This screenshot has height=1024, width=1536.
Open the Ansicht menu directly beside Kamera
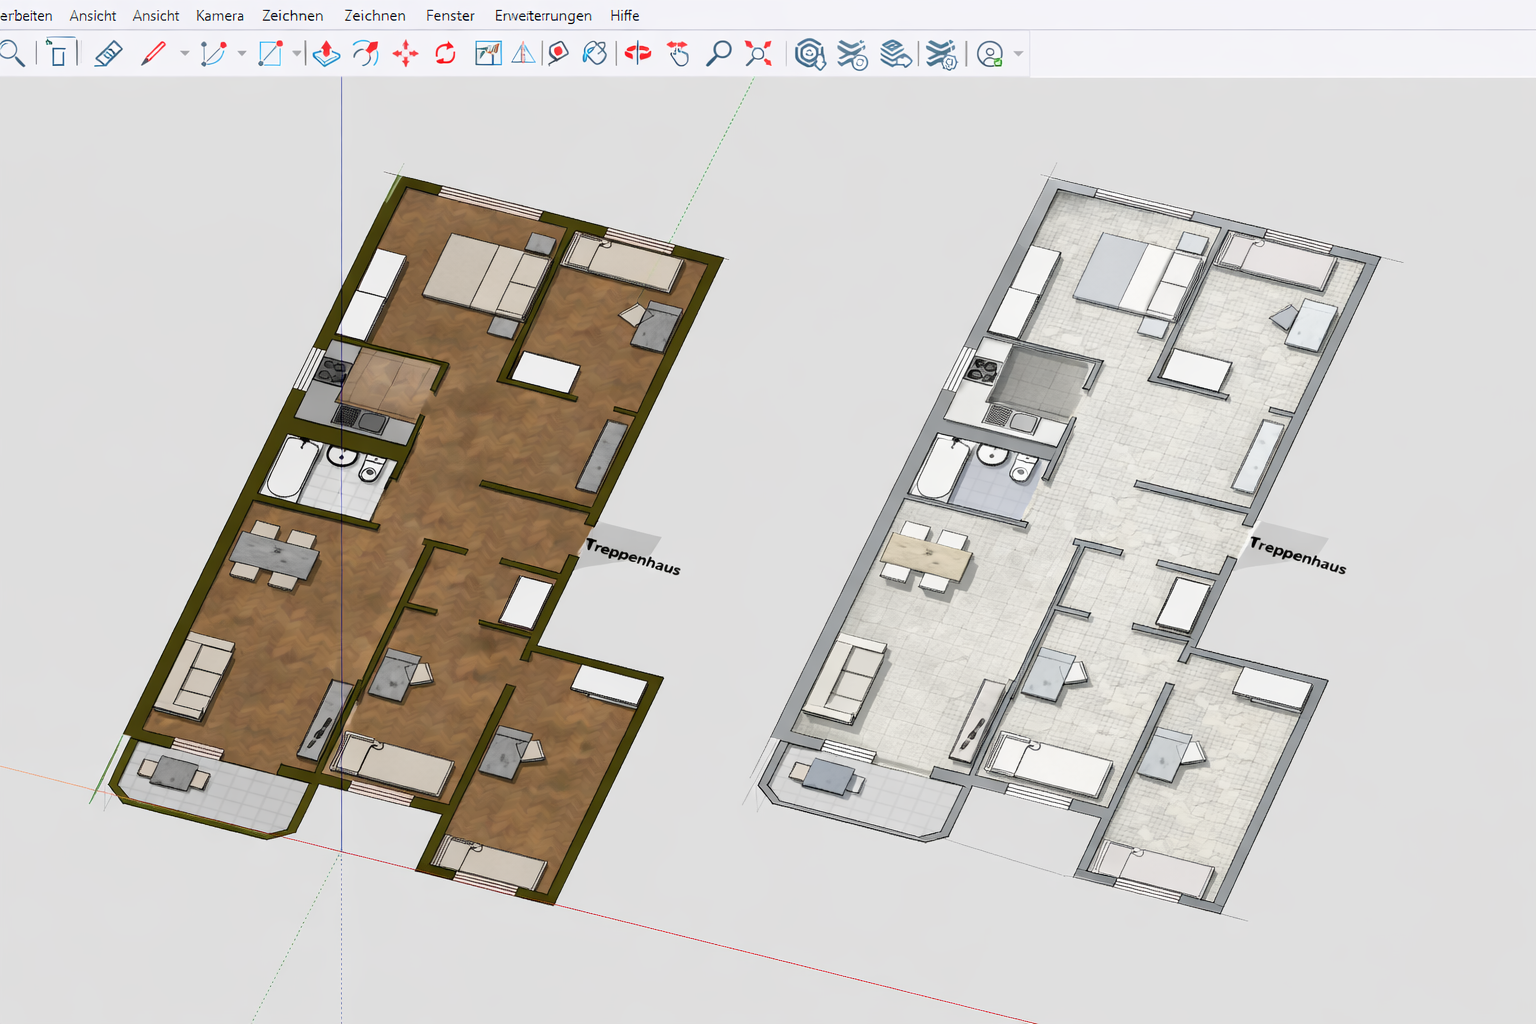point(156,16)
